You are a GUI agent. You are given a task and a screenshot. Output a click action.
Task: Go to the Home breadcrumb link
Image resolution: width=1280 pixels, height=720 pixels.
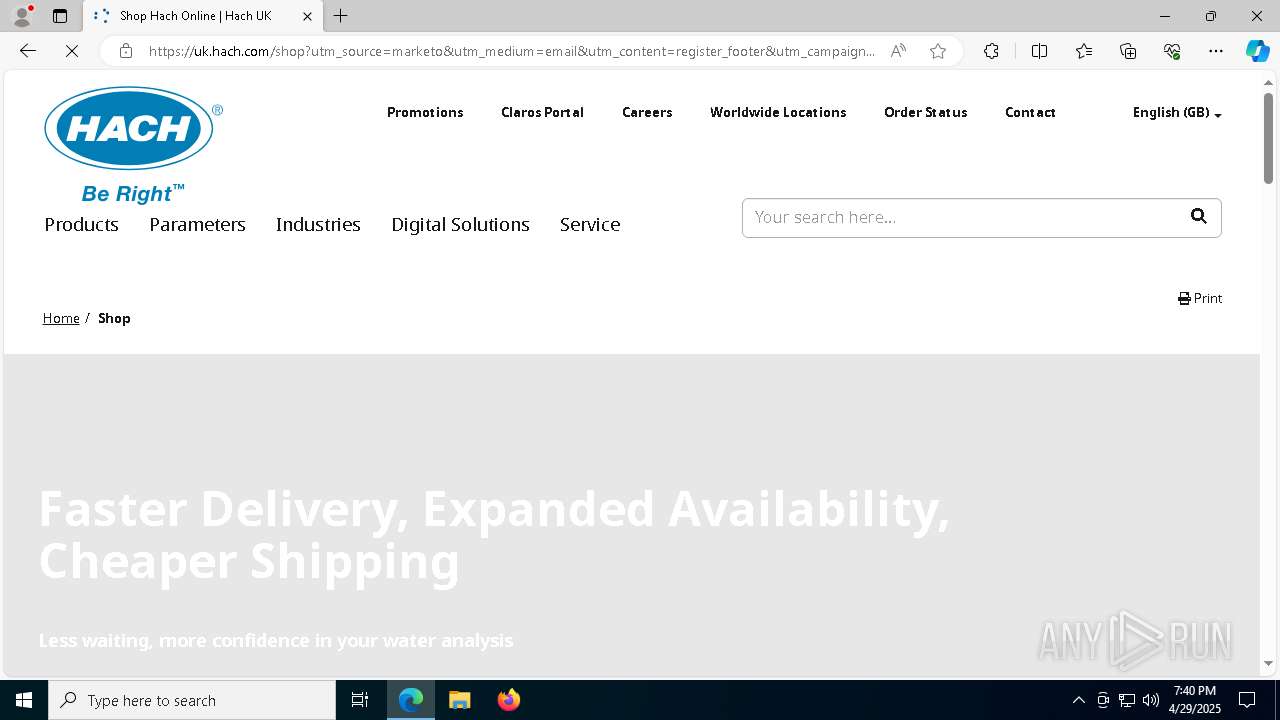pyautogui.click(x=61, y=318)
